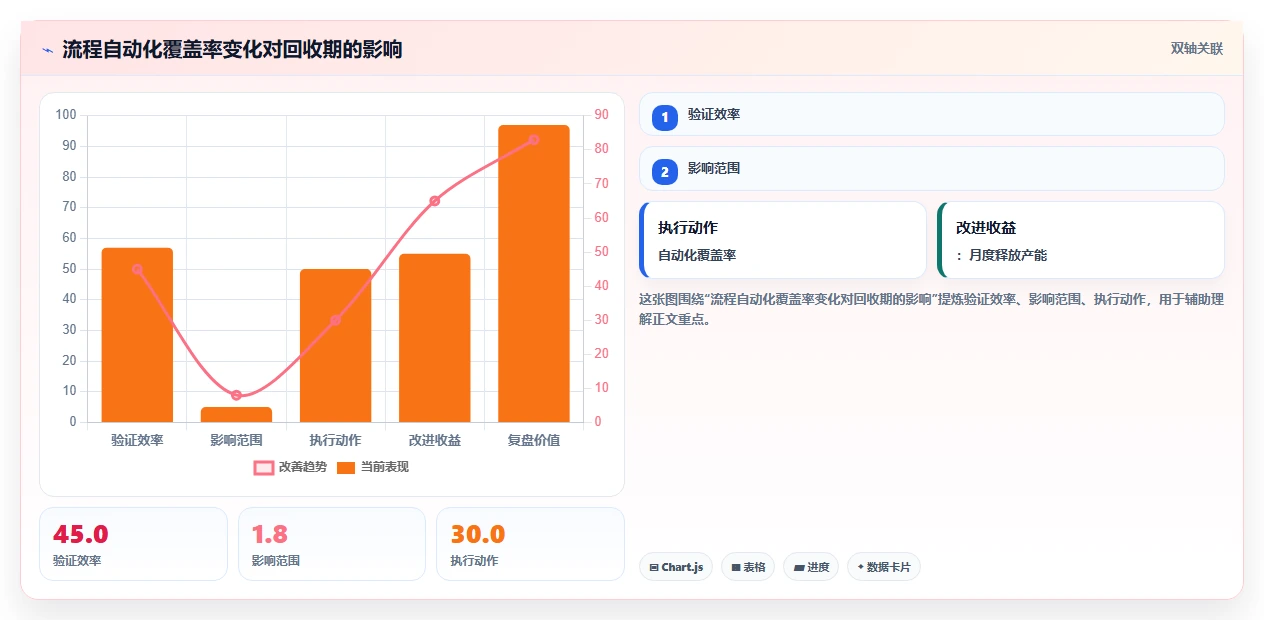The image size is (1264, 620).
Task: Click the left axis value 100
Action: click(66, 115)
